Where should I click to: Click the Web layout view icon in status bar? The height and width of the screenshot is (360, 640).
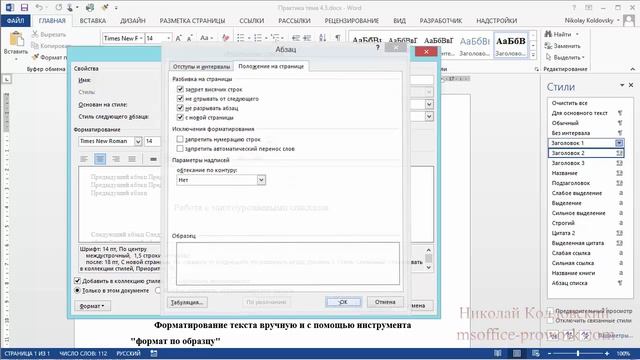coord(536,353)
